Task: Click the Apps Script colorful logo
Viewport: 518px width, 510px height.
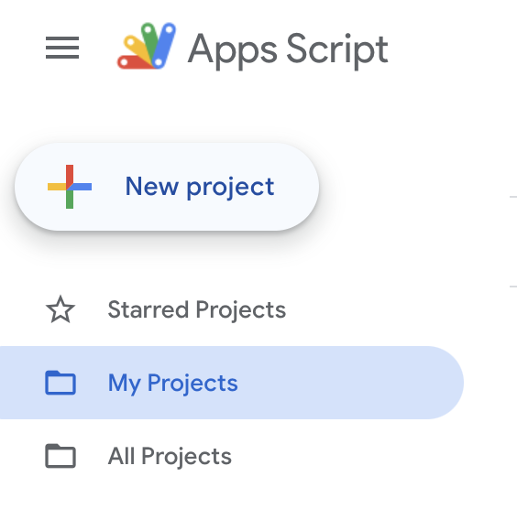Action: click(146, 46)
